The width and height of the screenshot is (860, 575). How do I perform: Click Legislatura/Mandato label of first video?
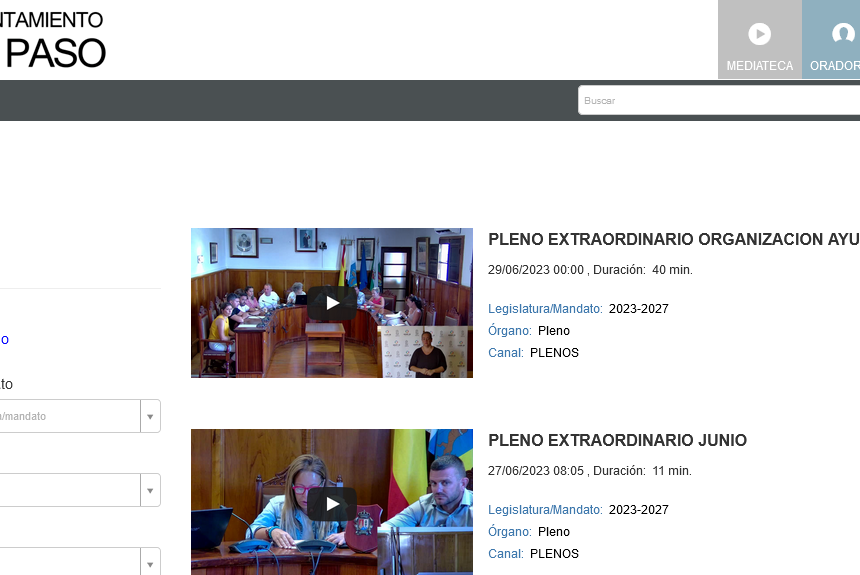click(545, 309)
